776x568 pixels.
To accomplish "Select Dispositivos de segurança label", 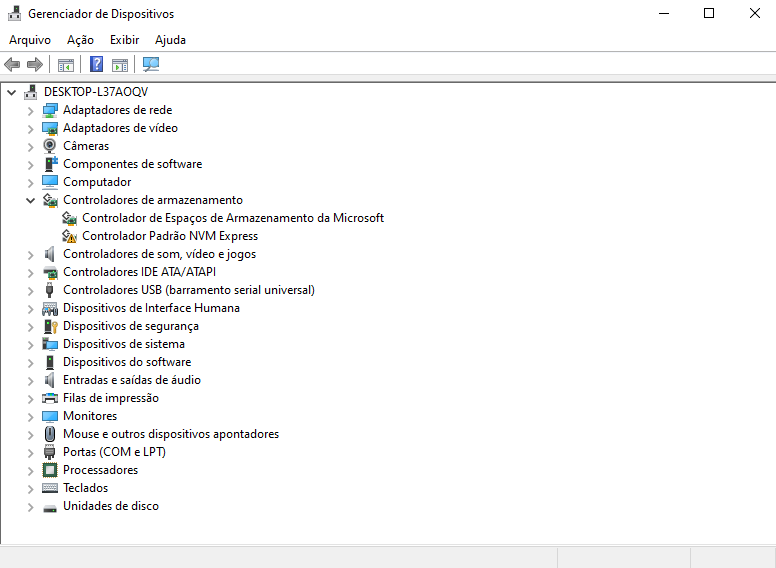I will click(x=131, y=326).
